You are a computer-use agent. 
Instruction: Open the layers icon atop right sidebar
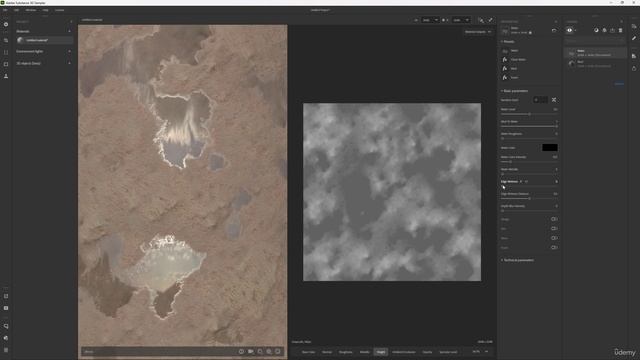[634, 26]
